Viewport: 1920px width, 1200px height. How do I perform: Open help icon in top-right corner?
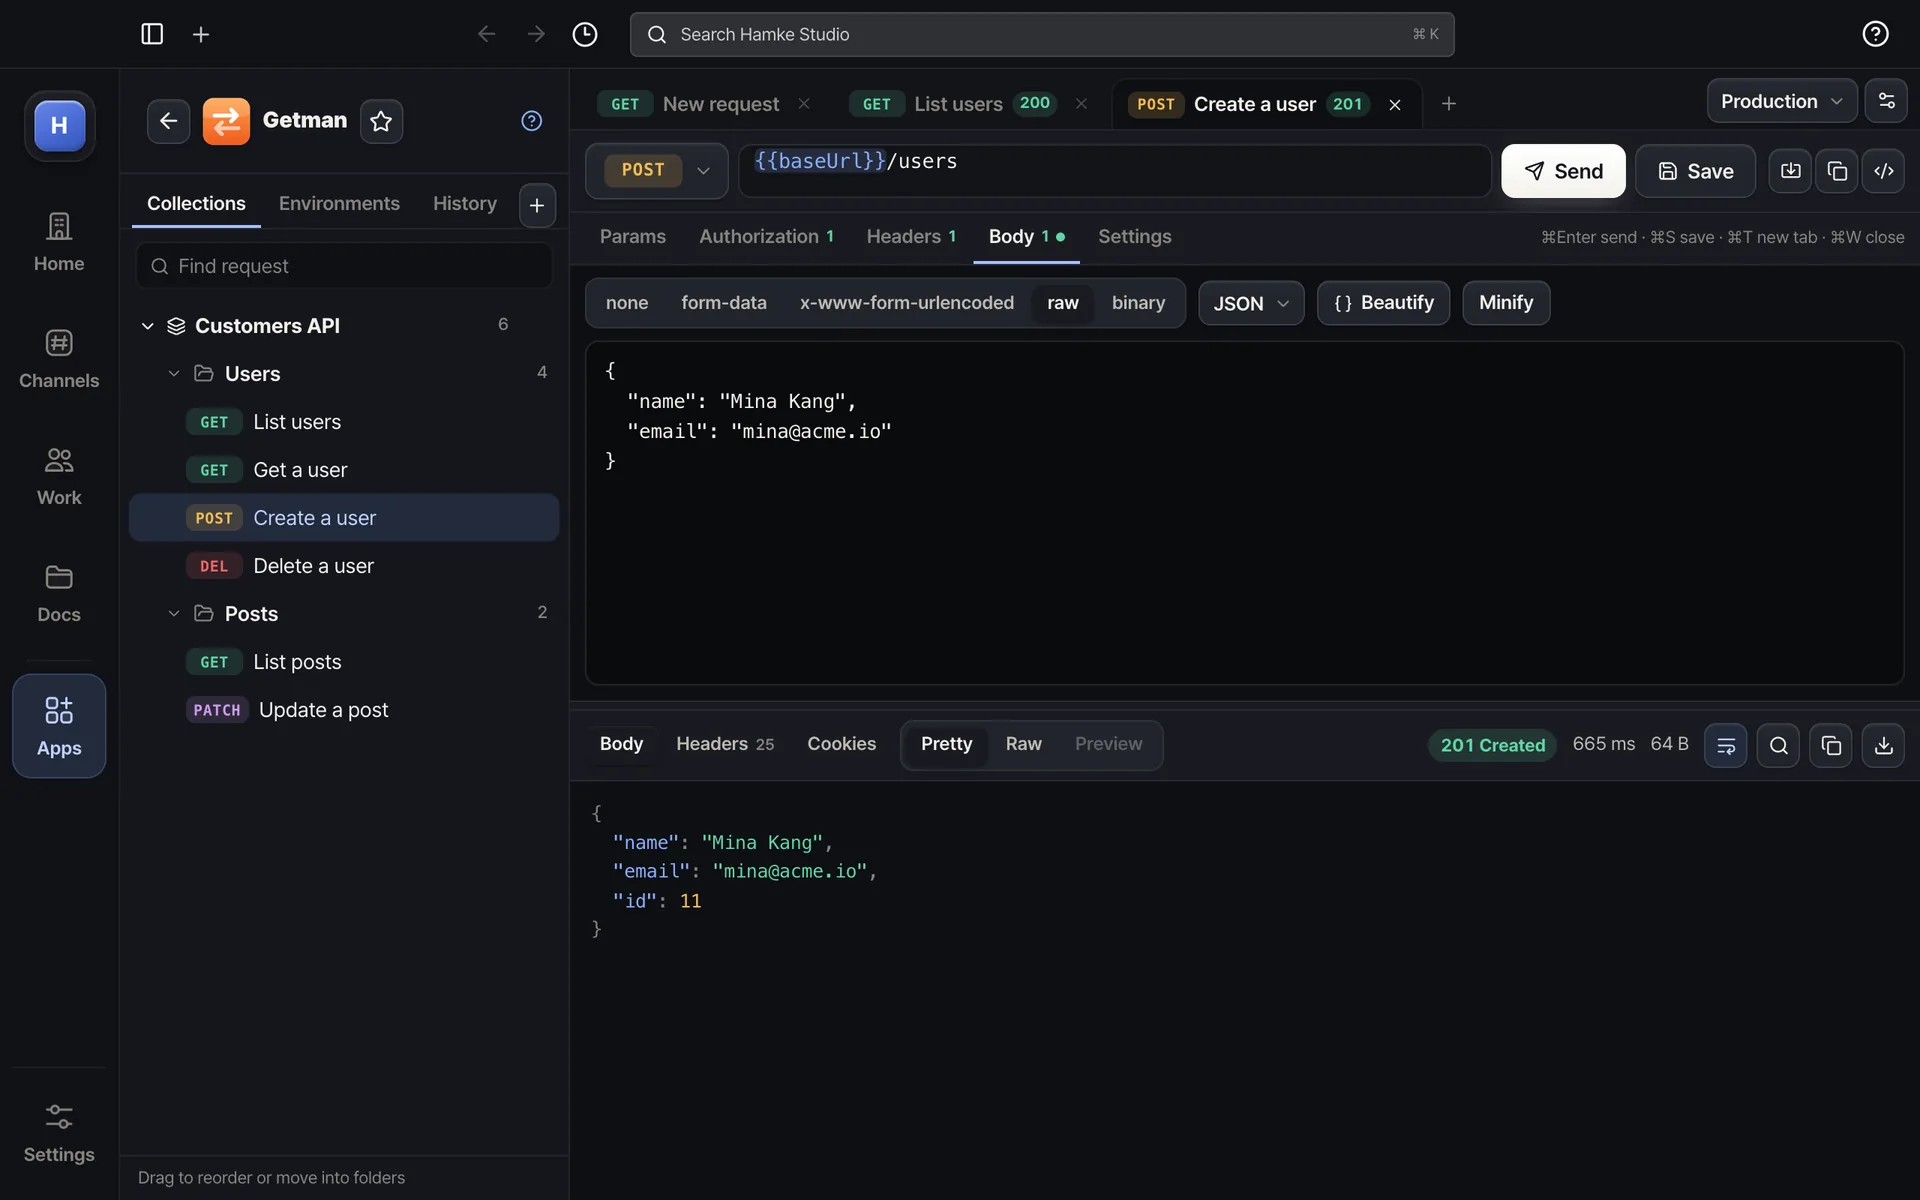(x=1875, y=34)
